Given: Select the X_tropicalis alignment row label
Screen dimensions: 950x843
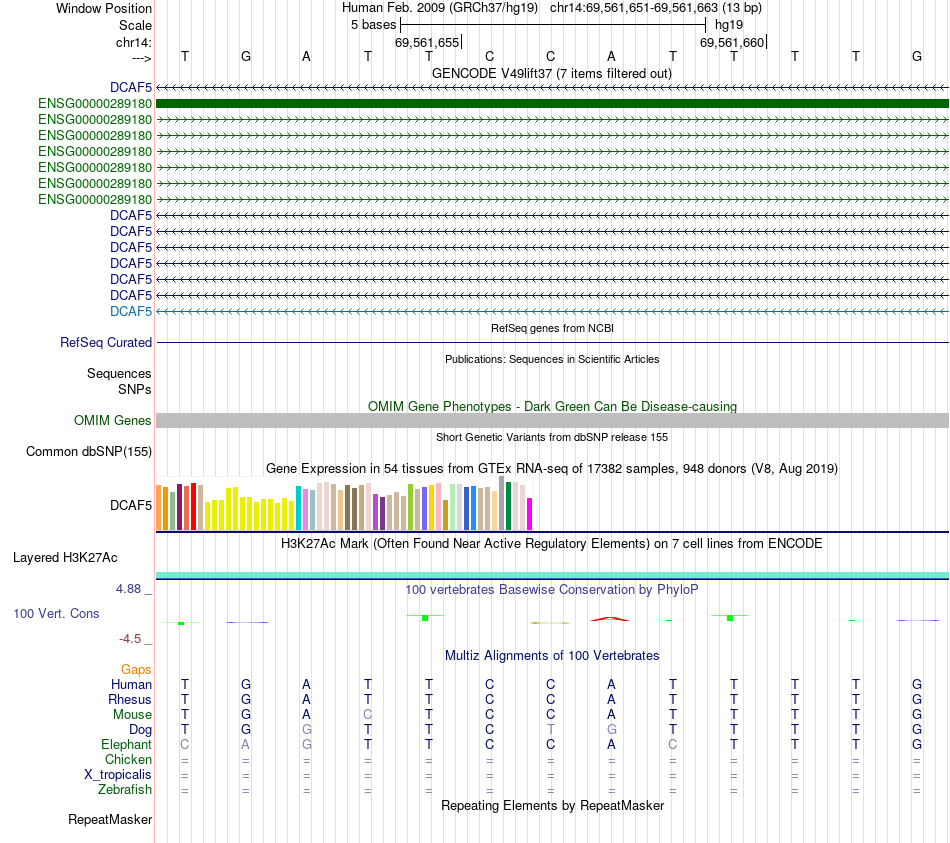Looking at the screenshot, I should coord(118,775).
